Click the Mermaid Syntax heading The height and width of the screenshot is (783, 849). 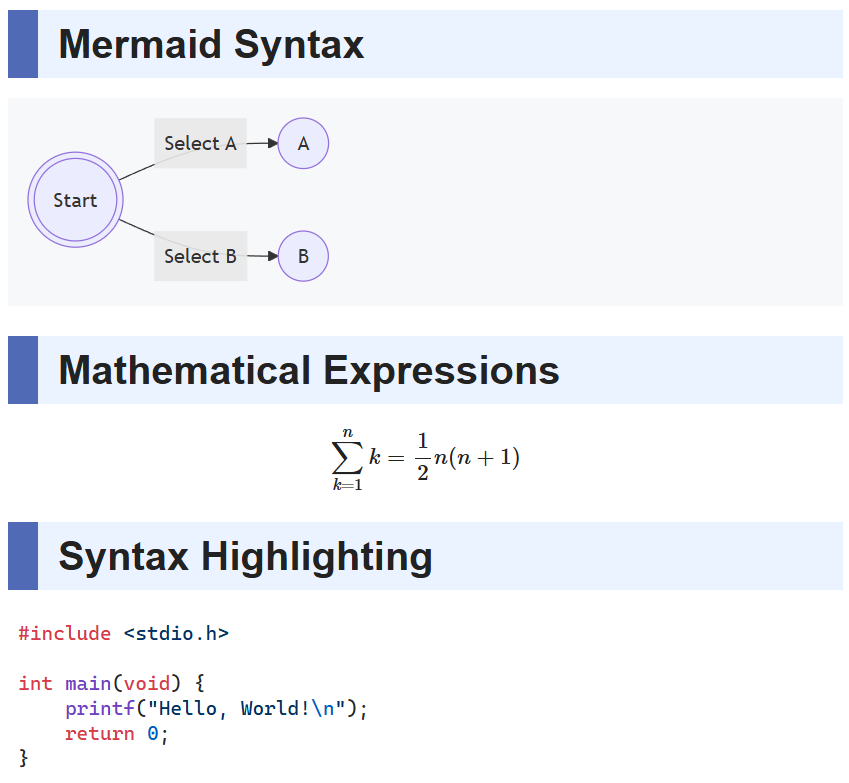(x=211, y=45)
